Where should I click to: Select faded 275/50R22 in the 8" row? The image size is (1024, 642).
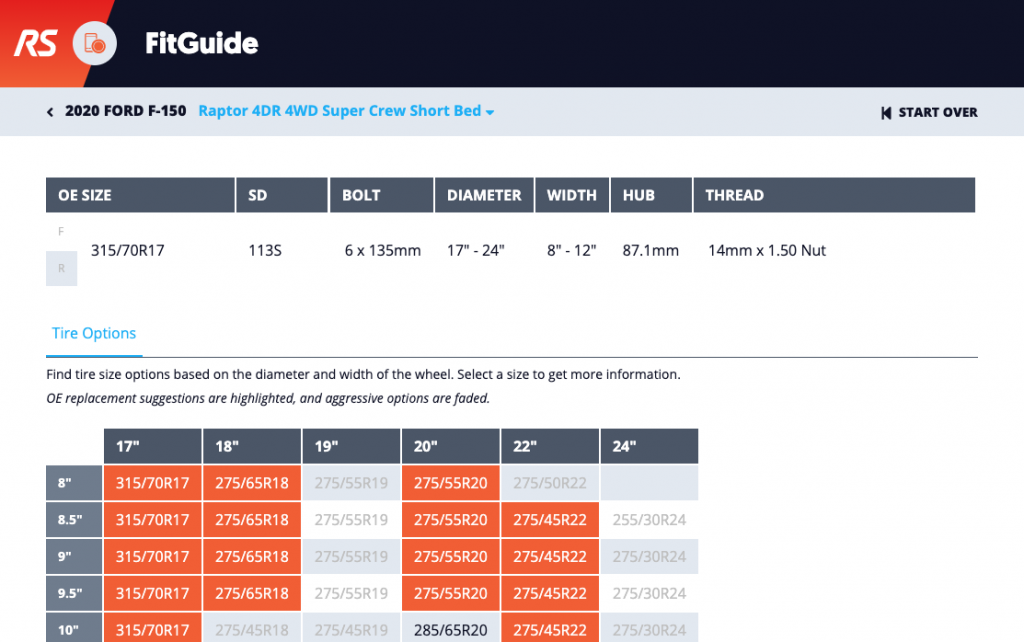pos(550,483)
